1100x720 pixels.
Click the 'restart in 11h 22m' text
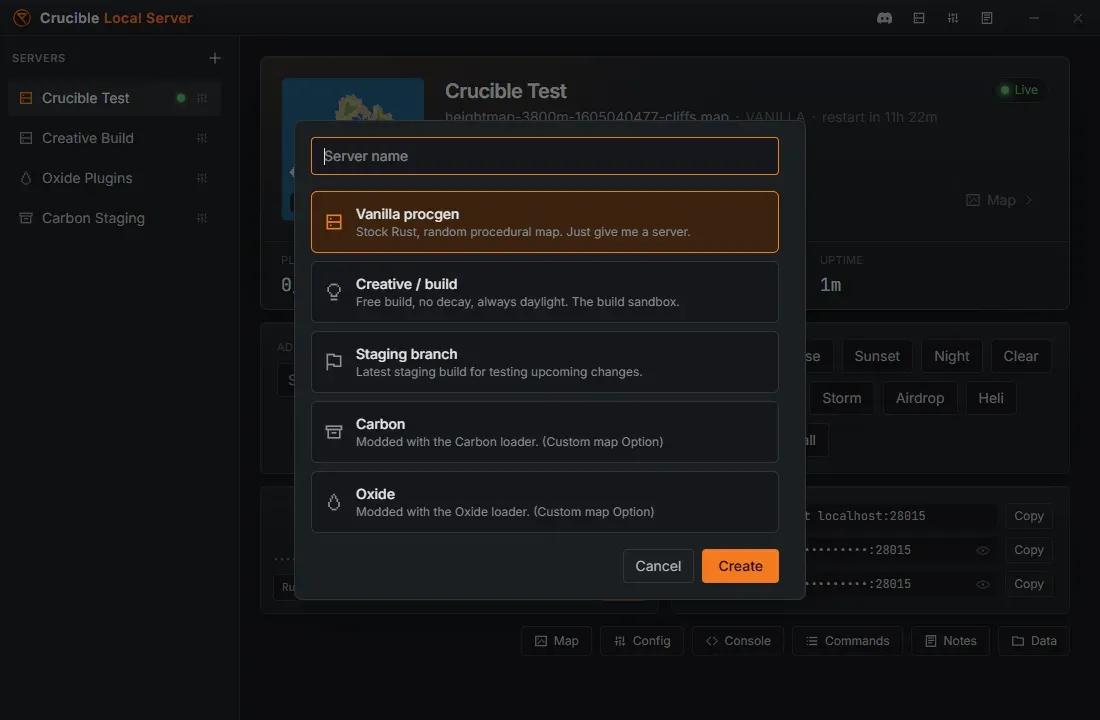pyautogui.click(x=879, y=117)
